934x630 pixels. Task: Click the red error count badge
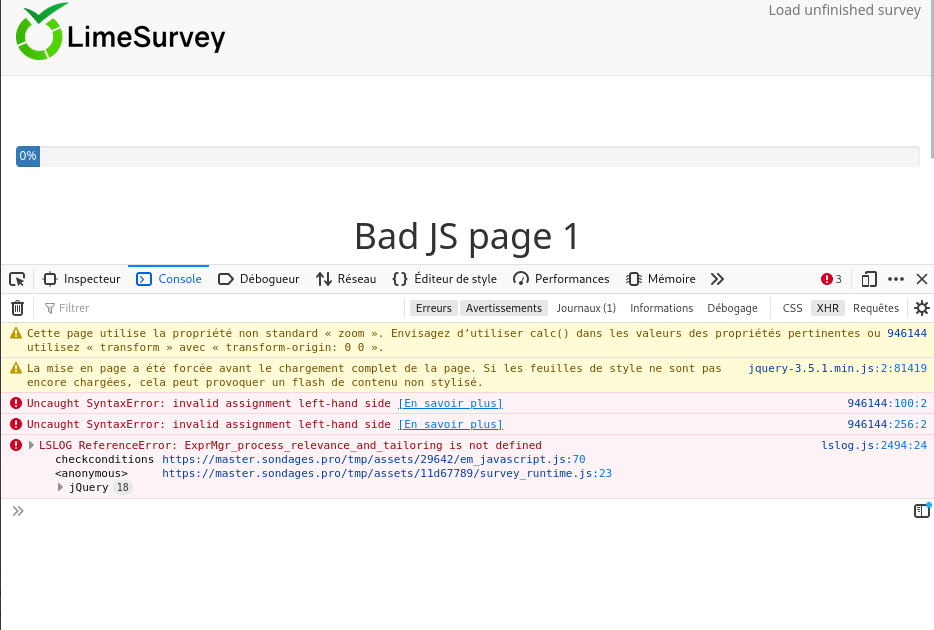831,279
